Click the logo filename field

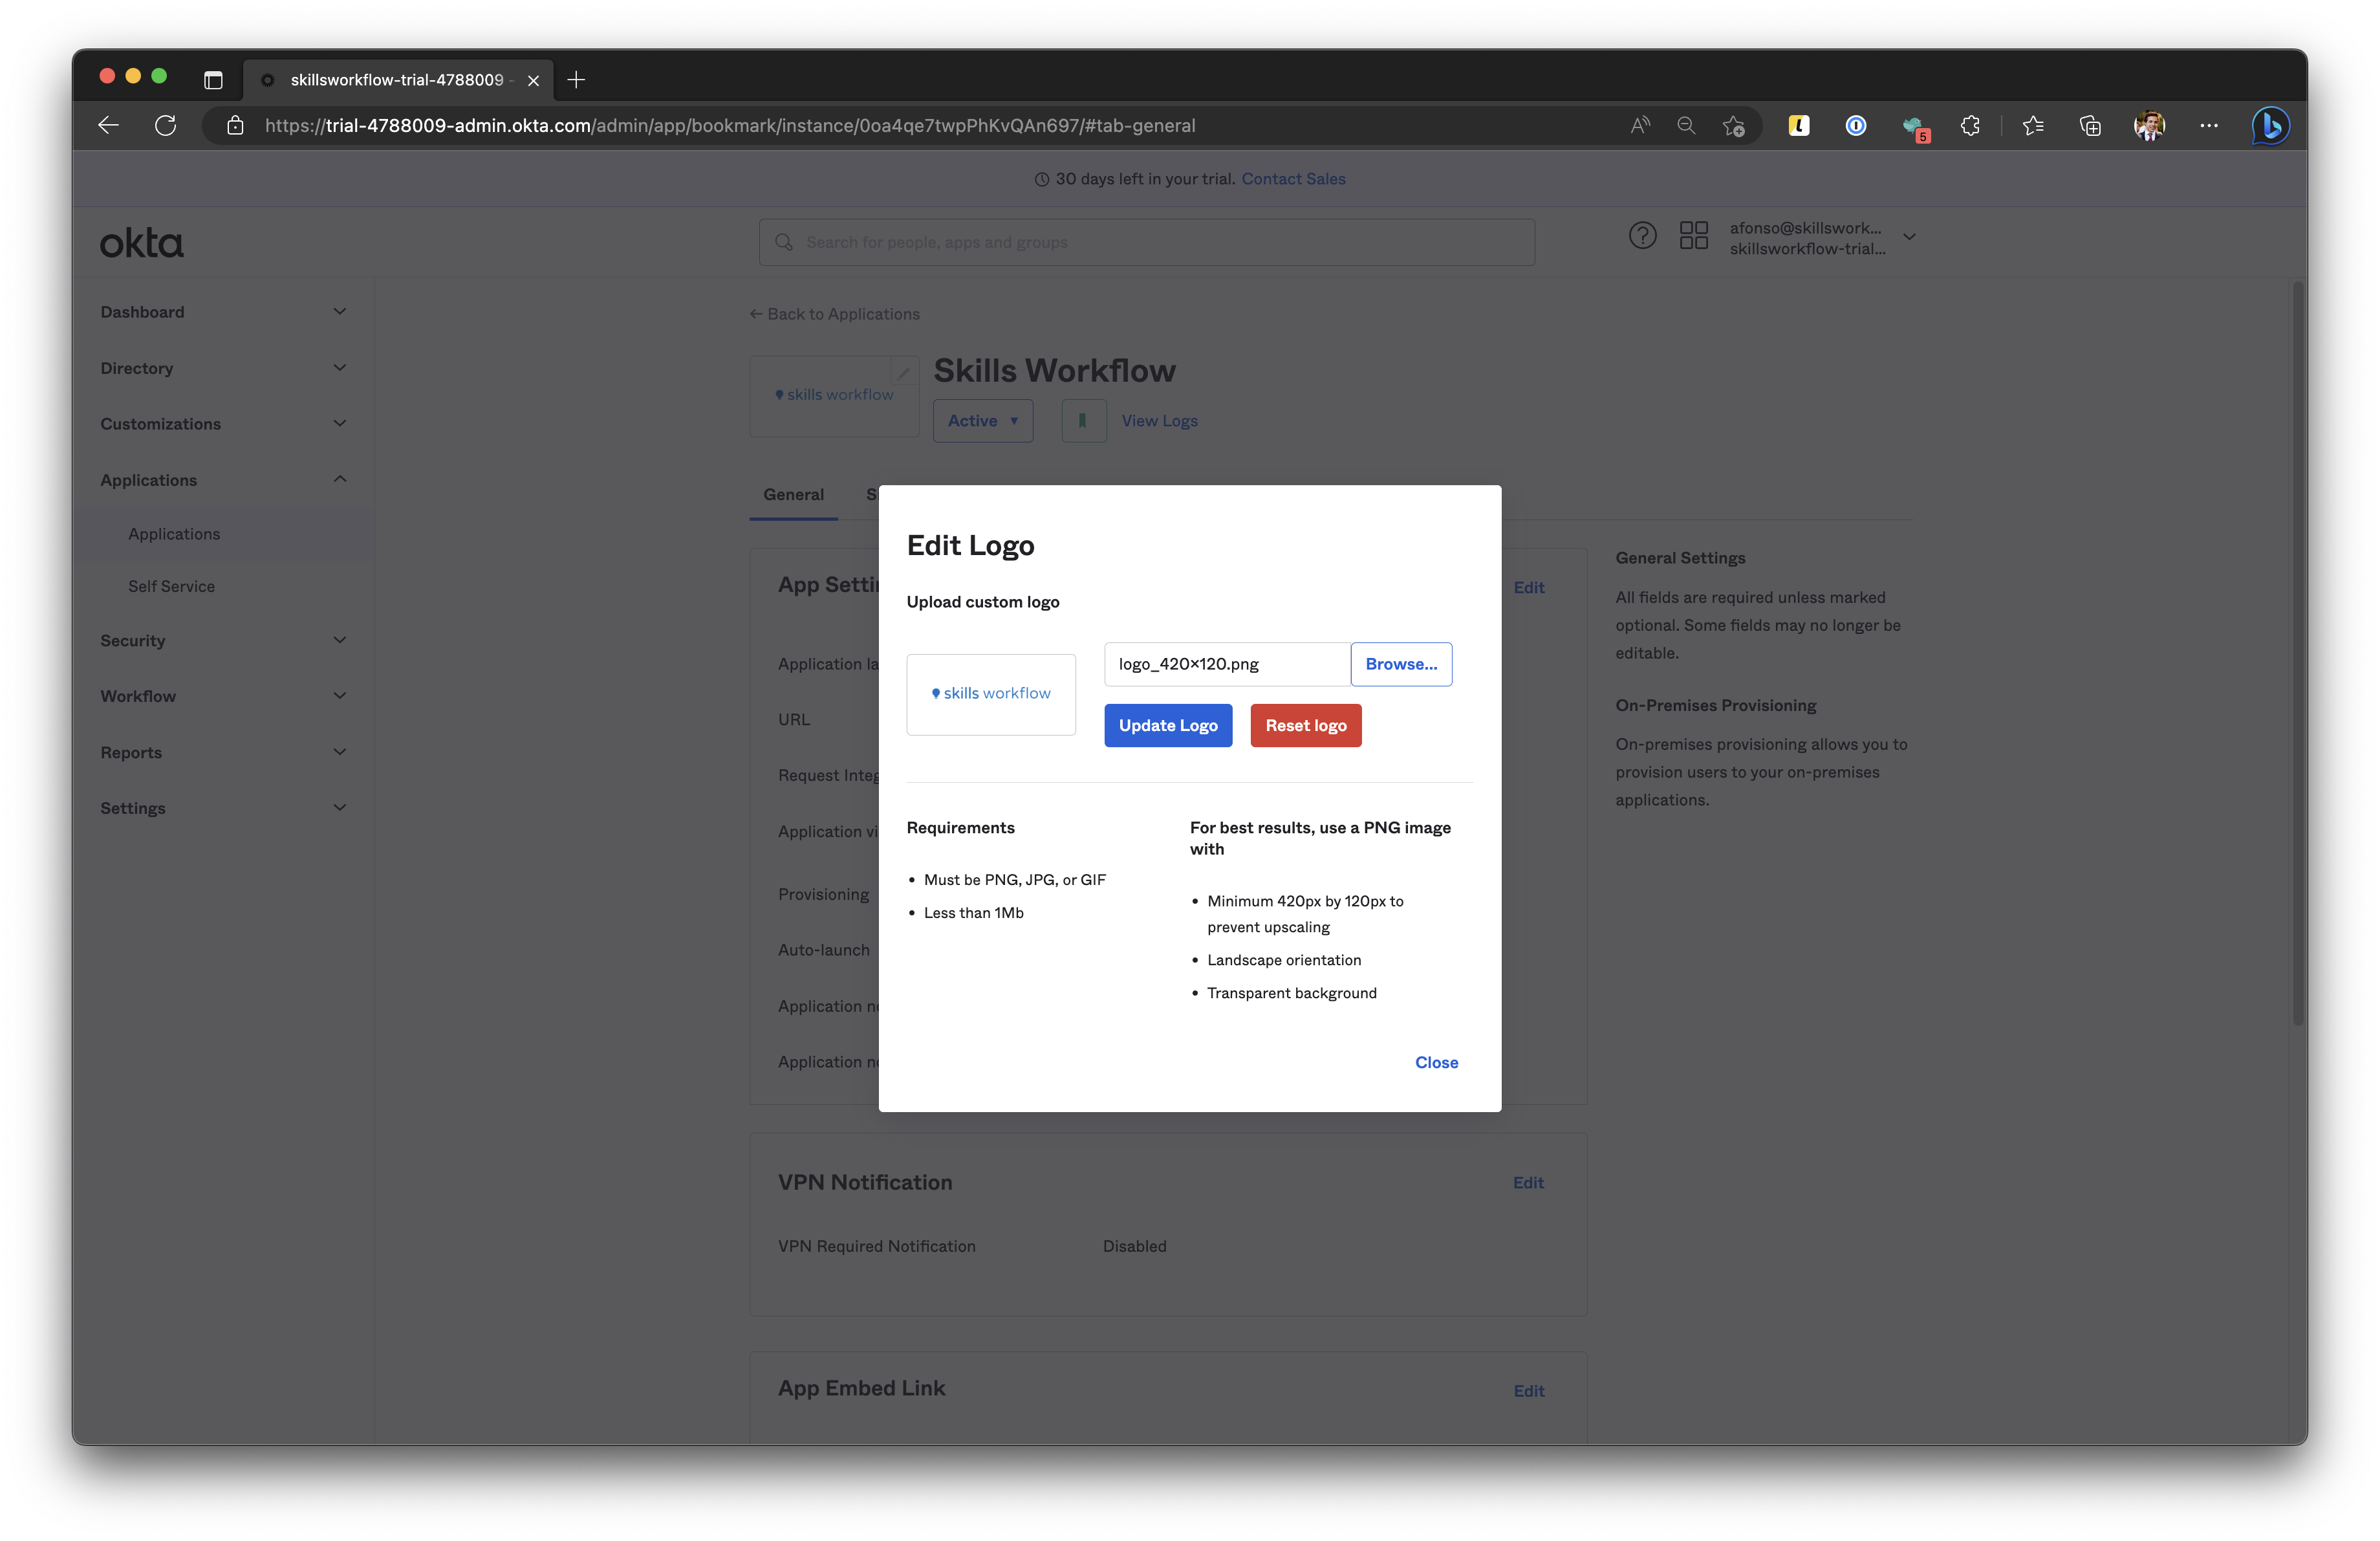point(1227,664)
